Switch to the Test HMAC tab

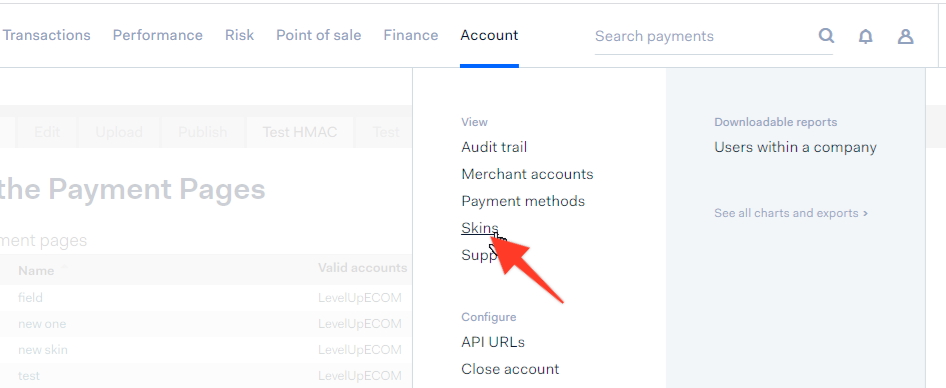[300, 132]
